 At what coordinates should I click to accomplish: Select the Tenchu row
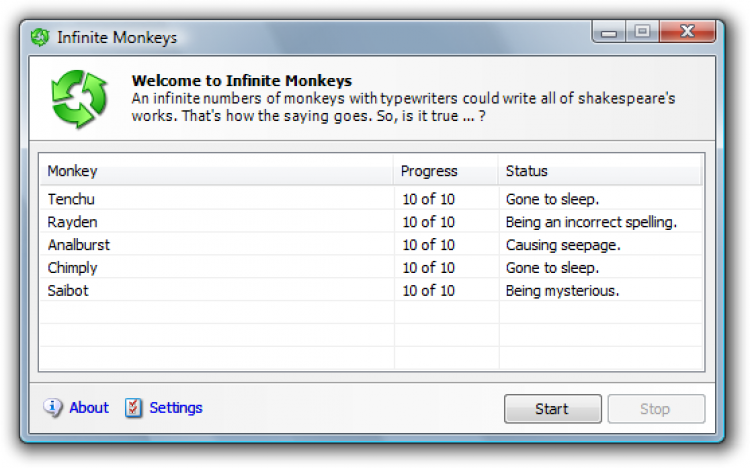tap(371, 199)
